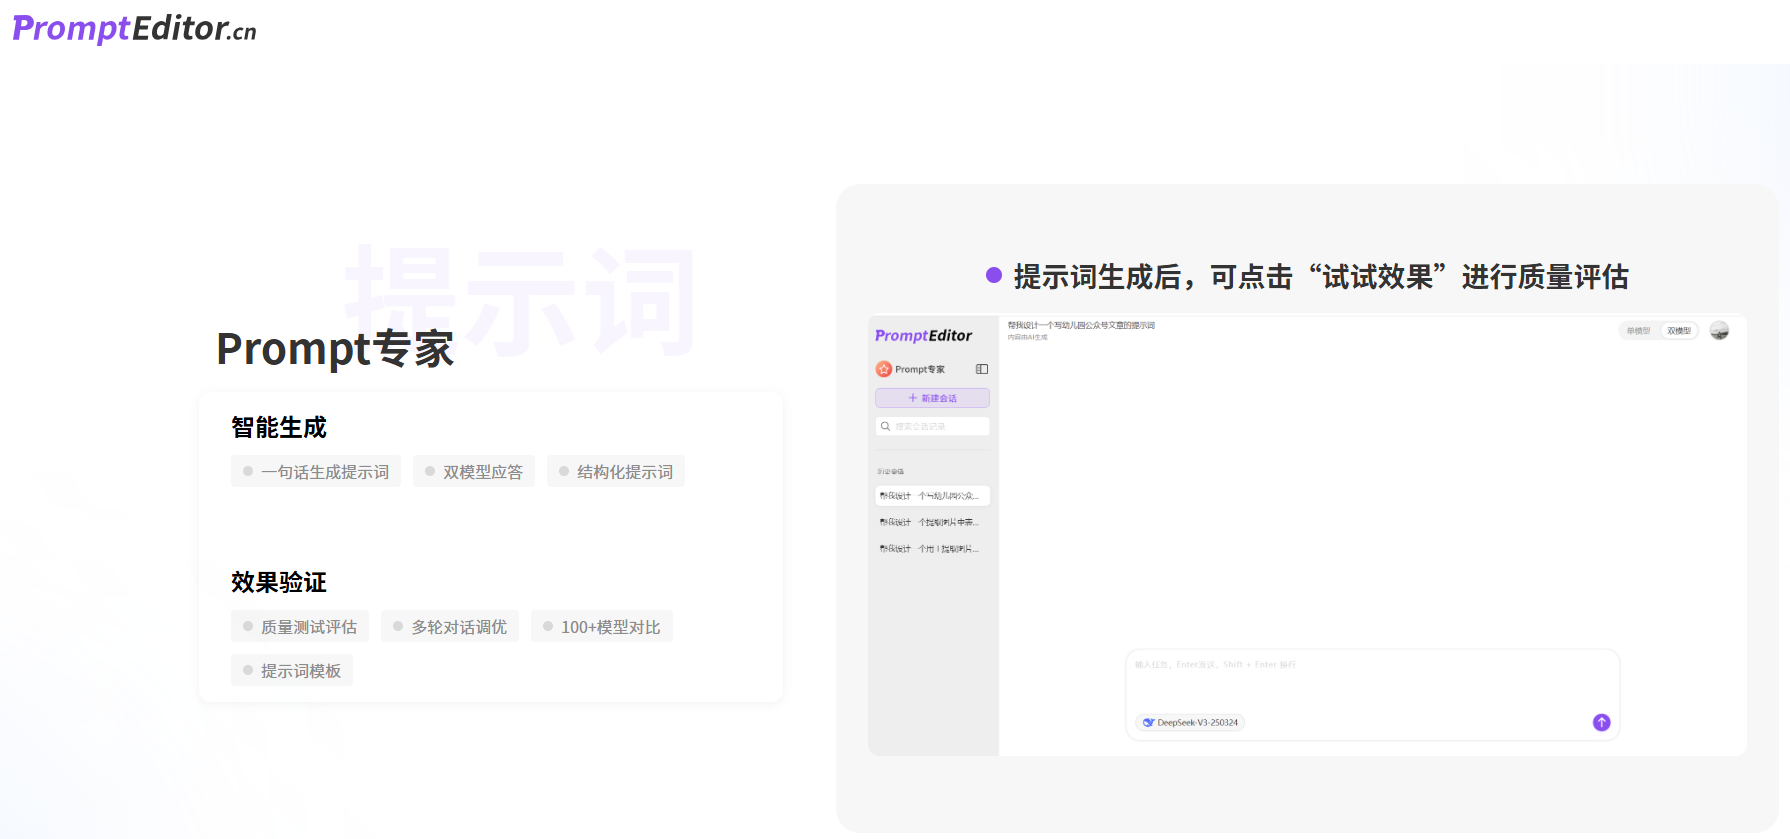Screen dimensions: 1790x839
Task: Select the 质量测试评估 tag
Action: coord(300,626)
